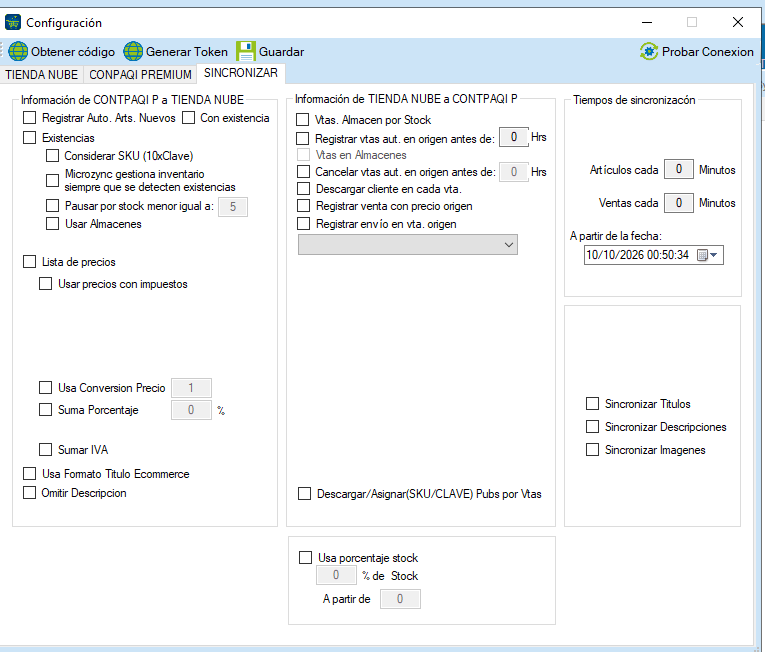Click the % de Stock value field
The image size is (765, 652).
(x=336, y=575)
